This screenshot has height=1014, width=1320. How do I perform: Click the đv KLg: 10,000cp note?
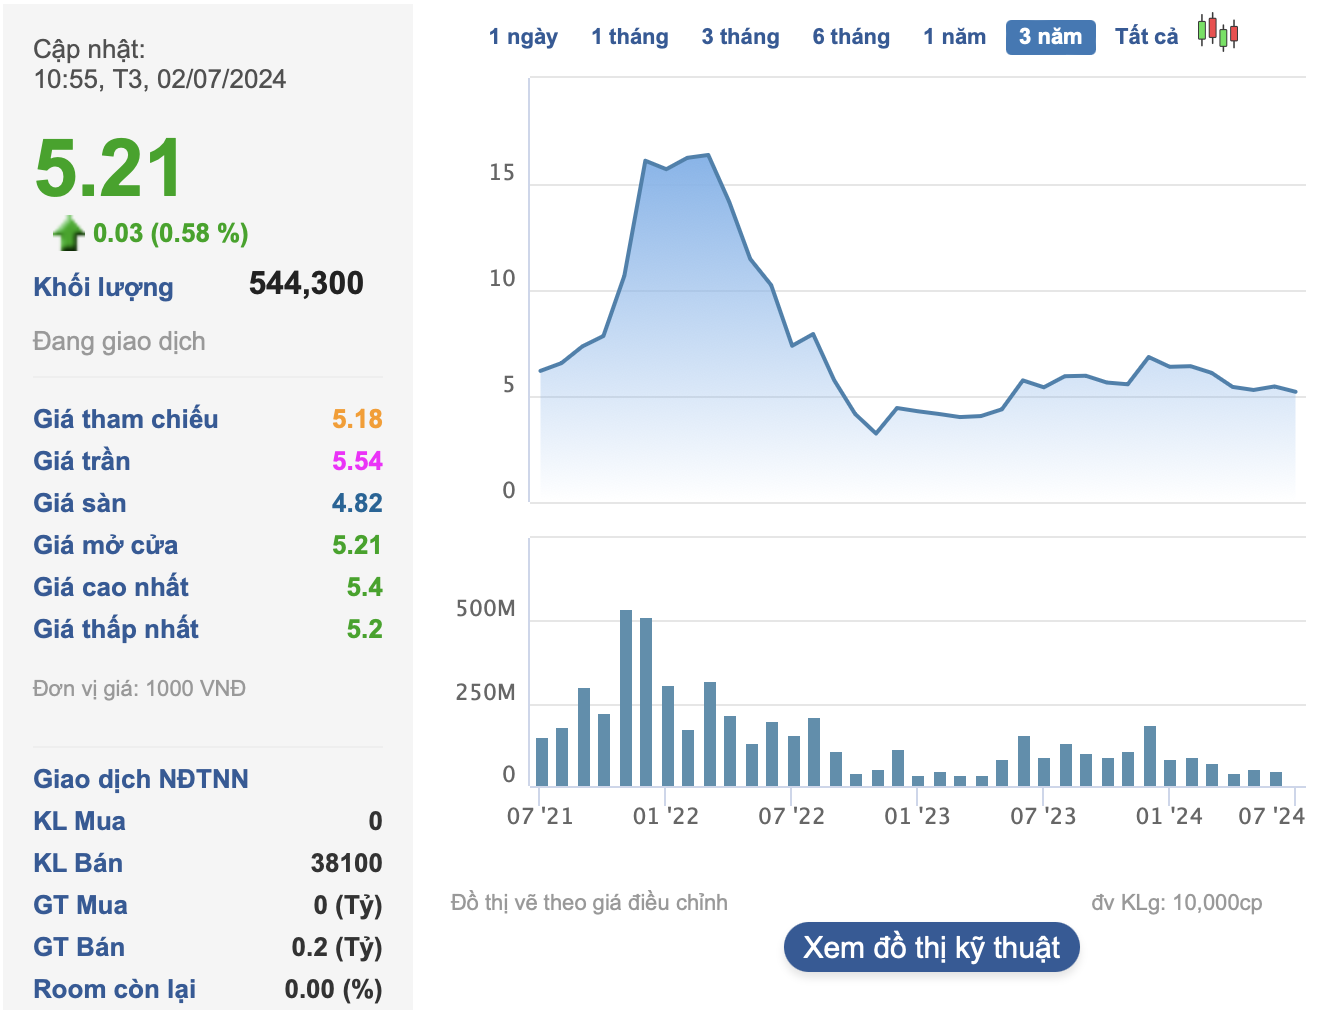(x=1176, y=903)
